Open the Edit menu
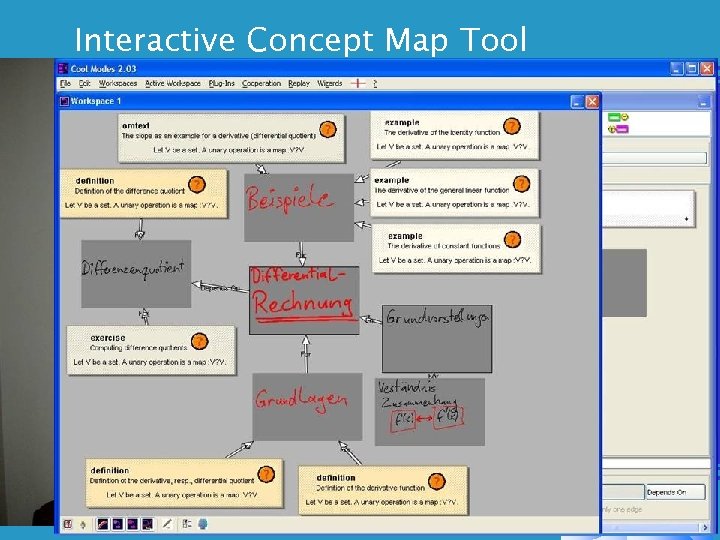 (x=84, y=84)
